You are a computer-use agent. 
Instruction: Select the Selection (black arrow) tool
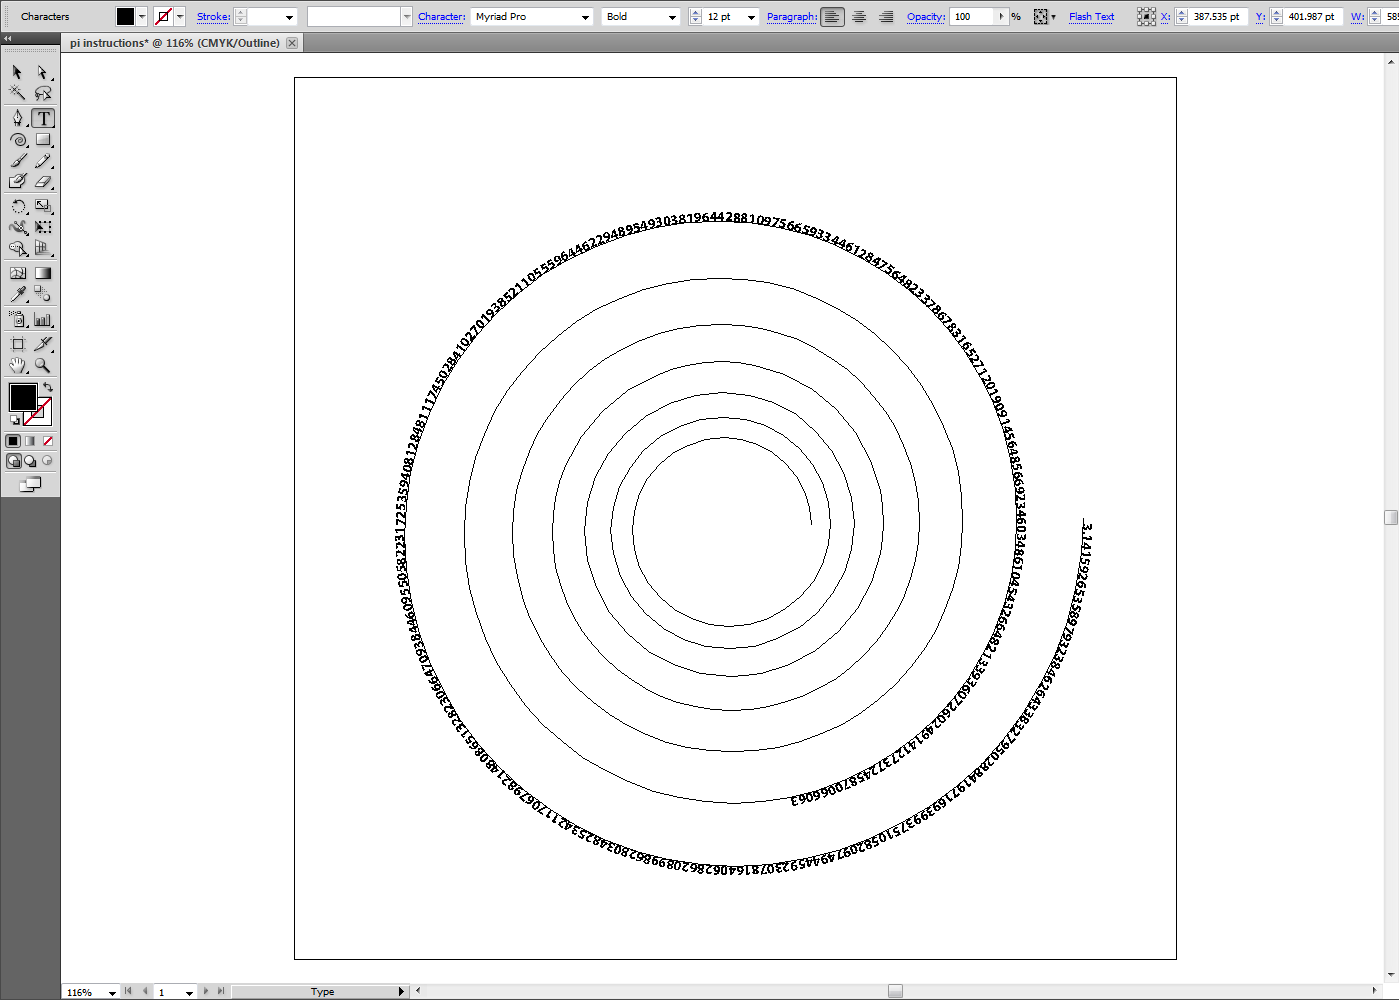click(17, 72)
